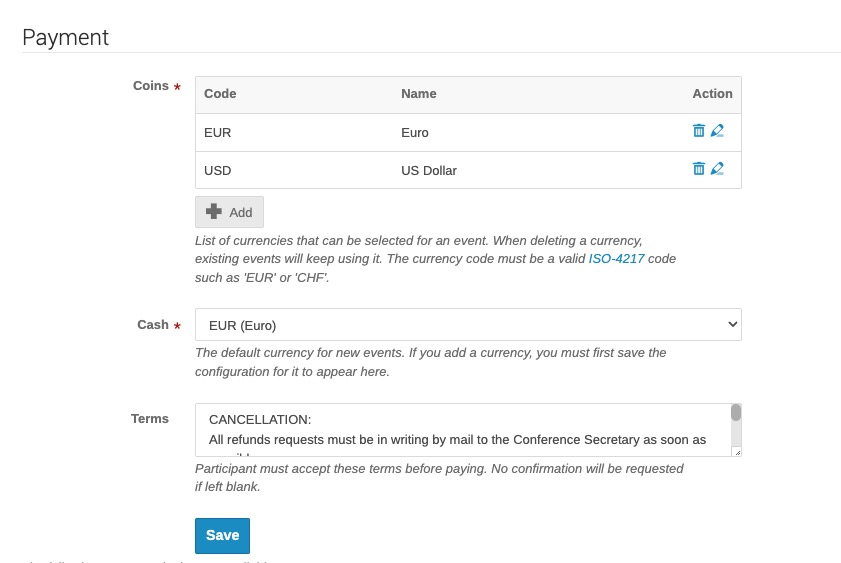Open the Cash default currency dropdown
841x563 pixels.
[x=468, y=325]
